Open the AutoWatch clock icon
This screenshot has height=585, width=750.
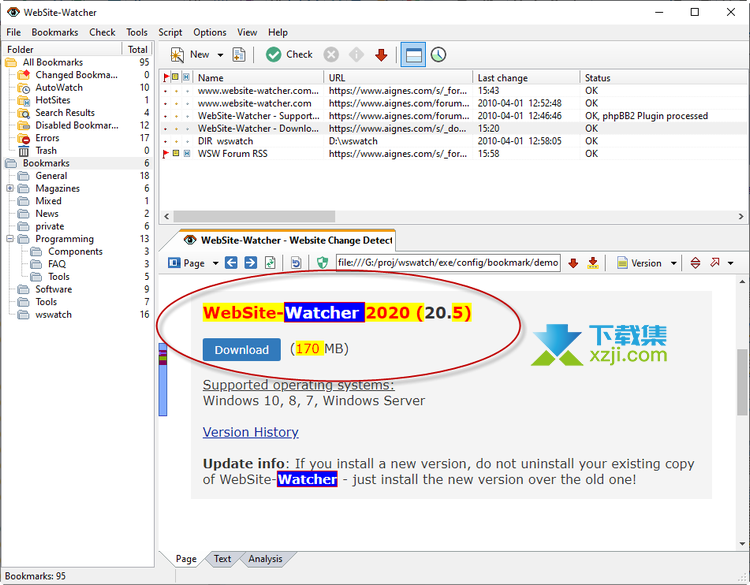coord(438,55)
